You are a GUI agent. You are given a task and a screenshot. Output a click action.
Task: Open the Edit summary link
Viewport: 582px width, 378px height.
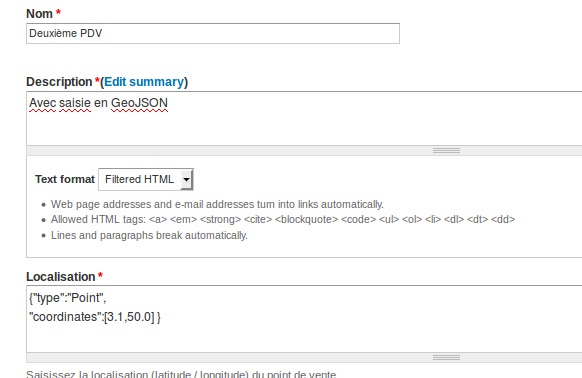coord(144,82)
